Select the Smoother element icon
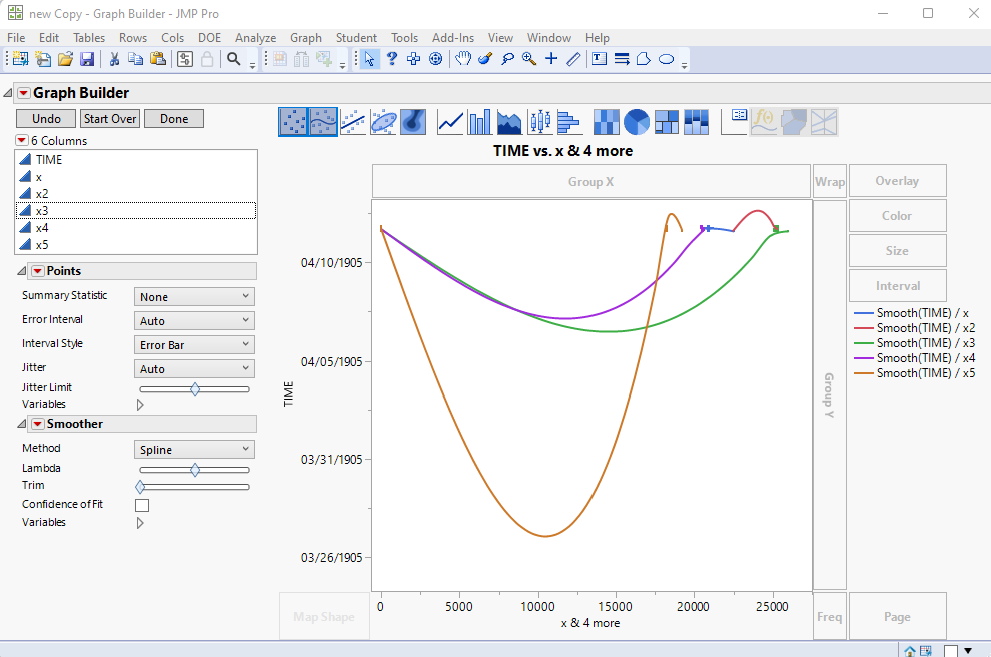Image resolution: width=991 pixels, height=657 pixels. click(x=323, y=122)
